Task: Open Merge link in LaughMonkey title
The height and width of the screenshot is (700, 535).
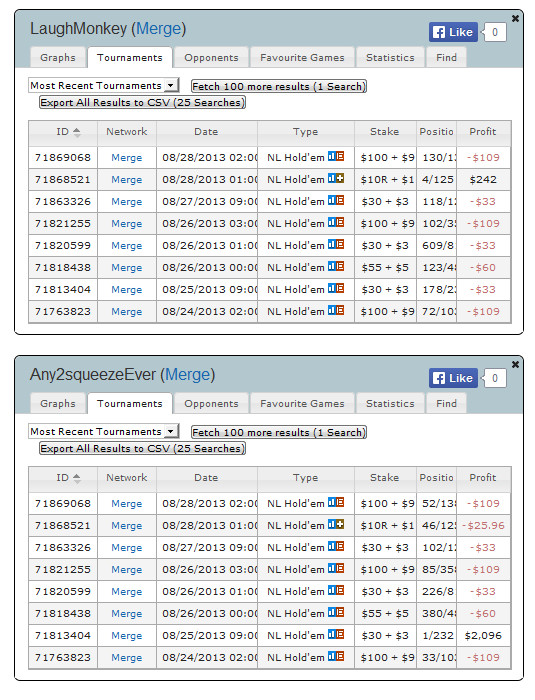Action: coord(159,29)
